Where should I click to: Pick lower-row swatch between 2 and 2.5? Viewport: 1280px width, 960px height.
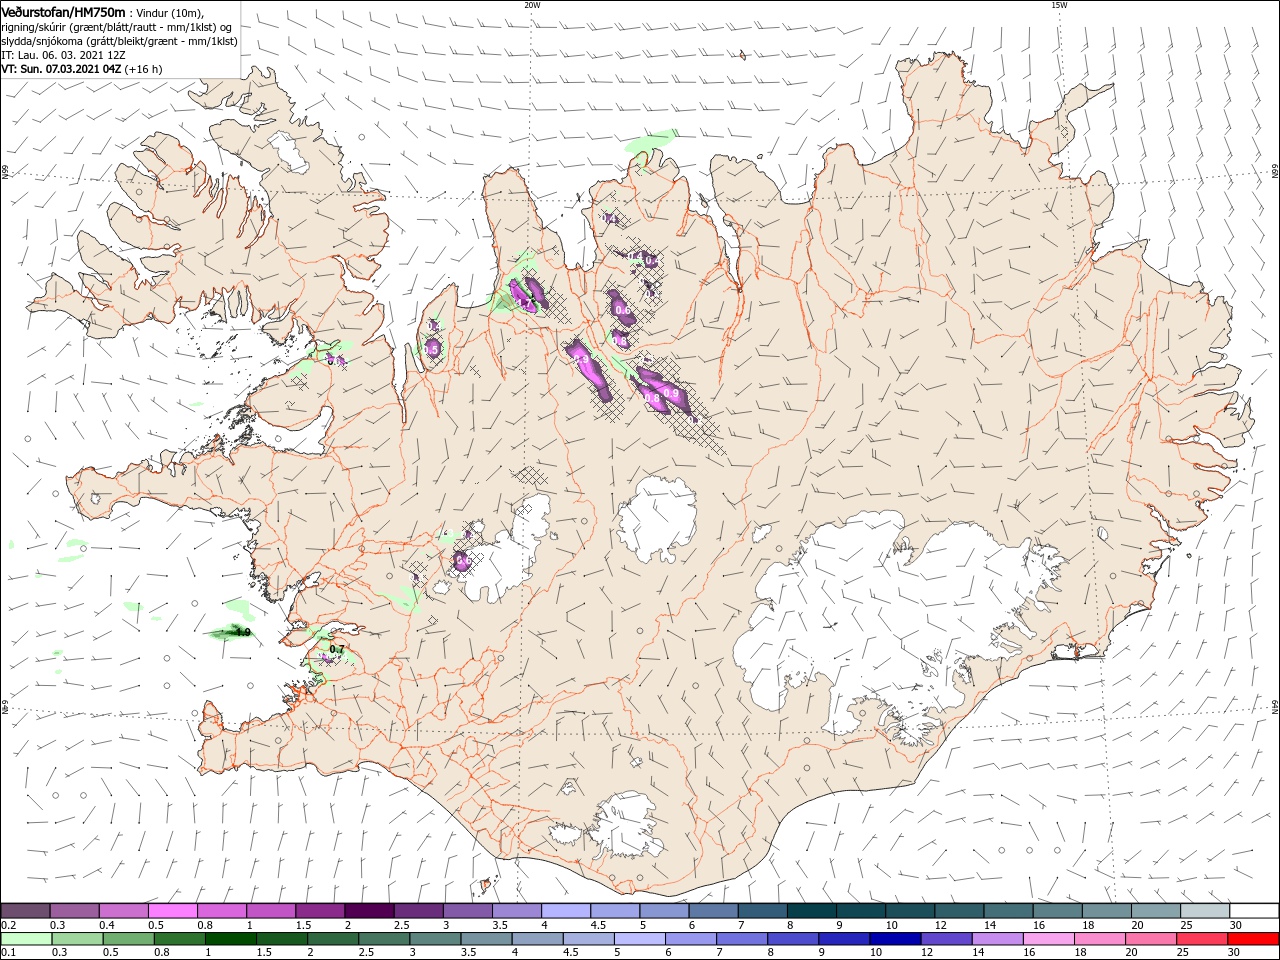[x=333, y=939]
